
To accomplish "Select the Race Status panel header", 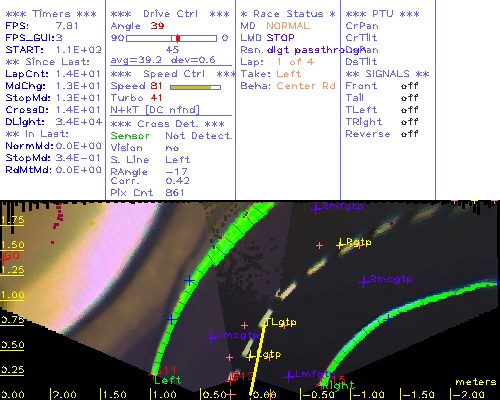I will [x=288, y=14].
